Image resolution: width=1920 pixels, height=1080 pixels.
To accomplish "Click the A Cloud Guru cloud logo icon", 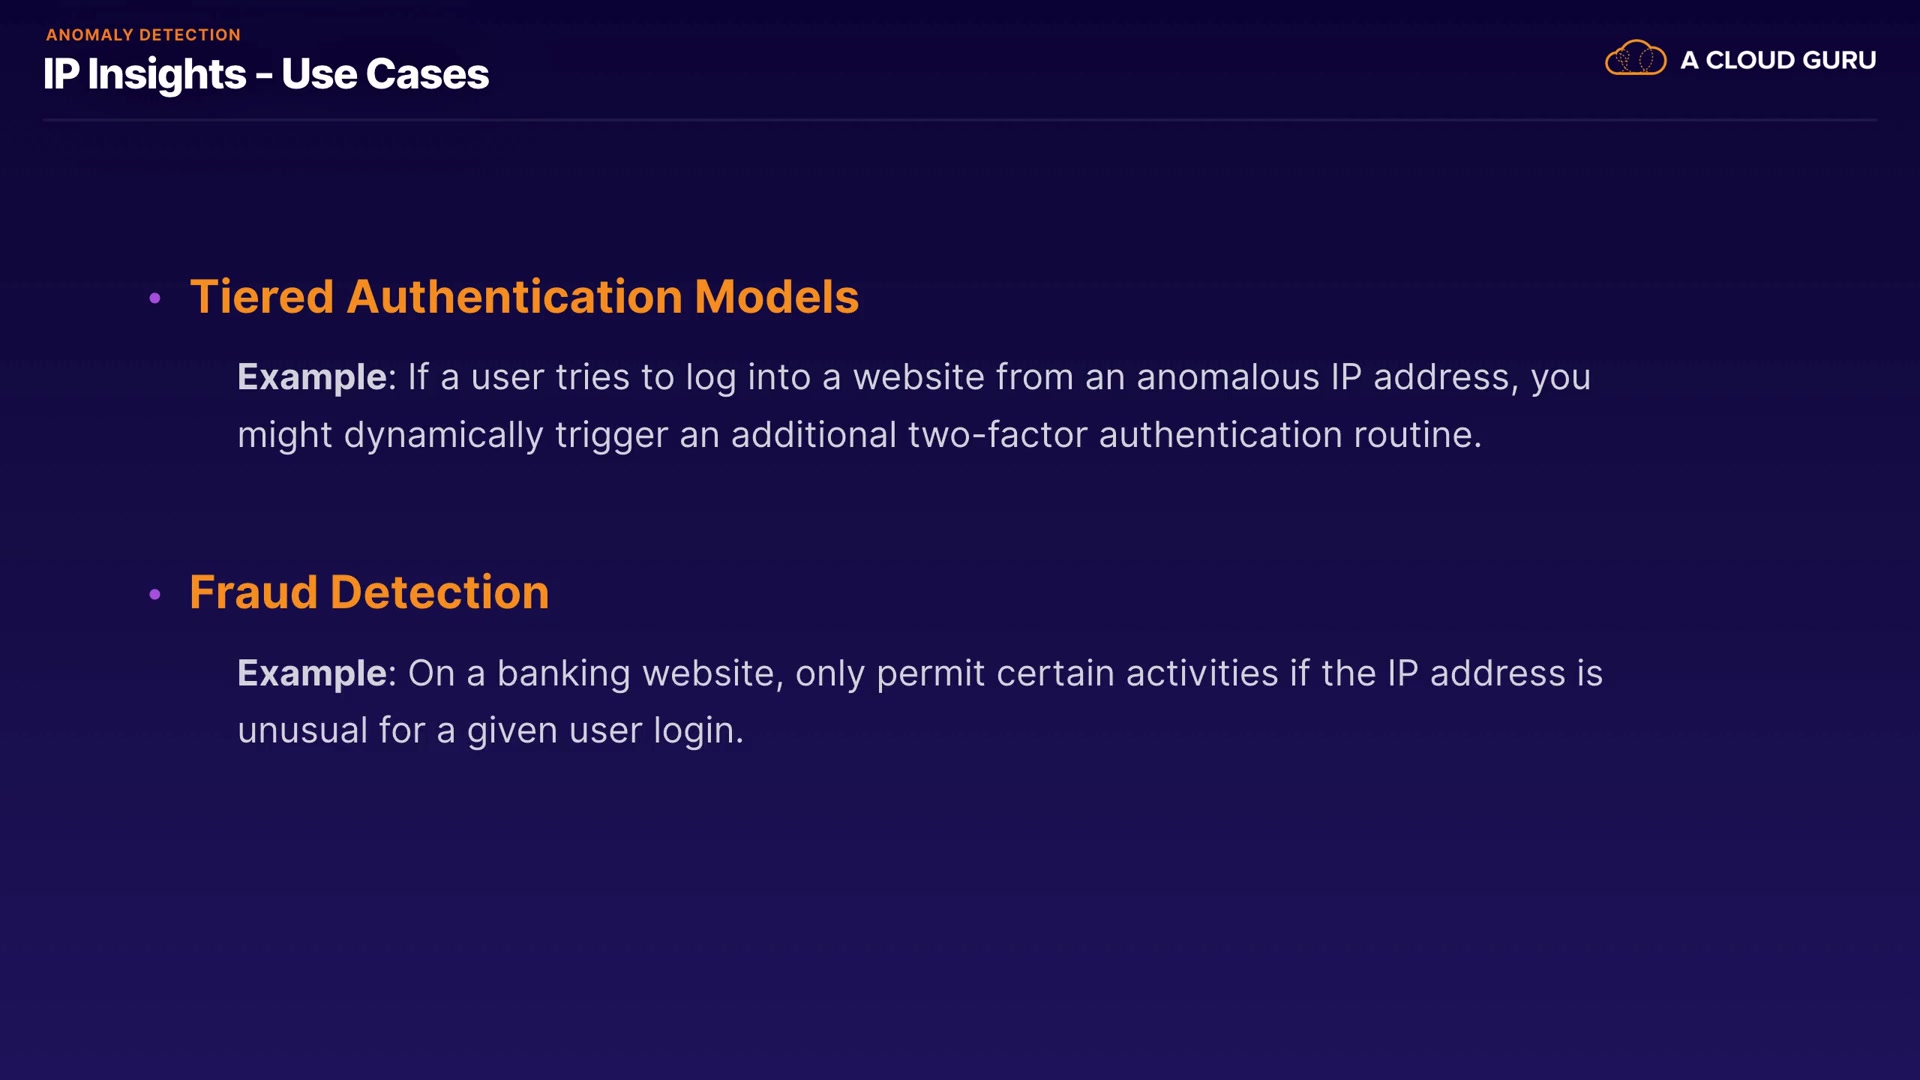I will pyautogui.click(x=1635, y=59).
